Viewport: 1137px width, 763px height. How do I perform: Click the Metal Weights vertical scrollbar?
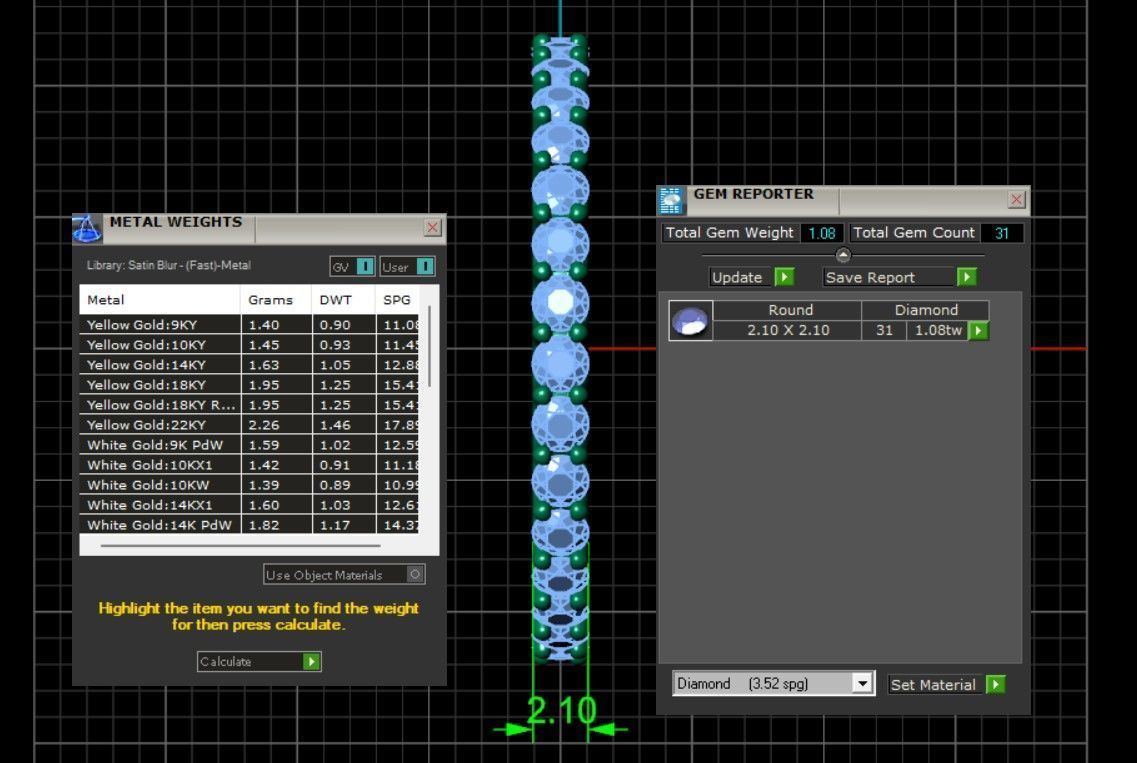point(429,347)
